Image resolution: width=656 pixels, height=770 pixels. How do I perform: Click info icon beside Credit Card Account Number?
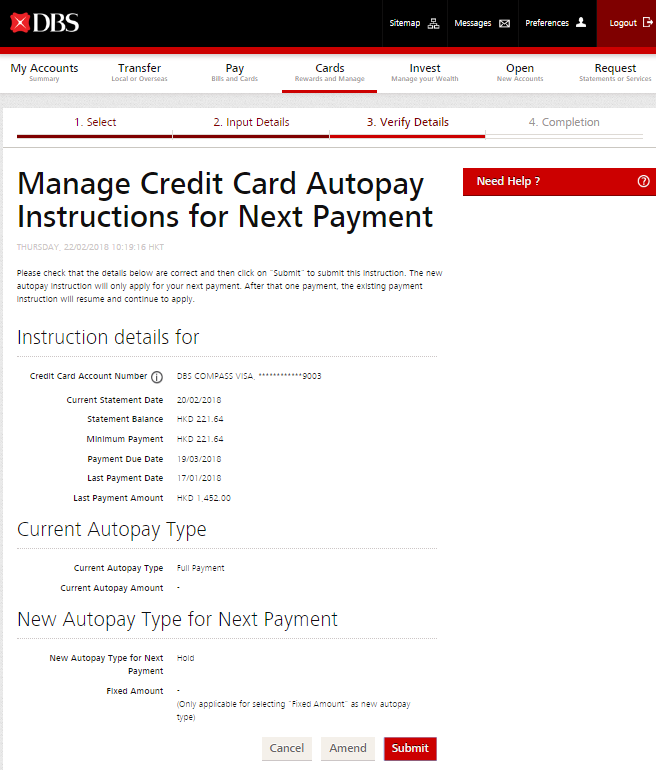click(157, 377)
